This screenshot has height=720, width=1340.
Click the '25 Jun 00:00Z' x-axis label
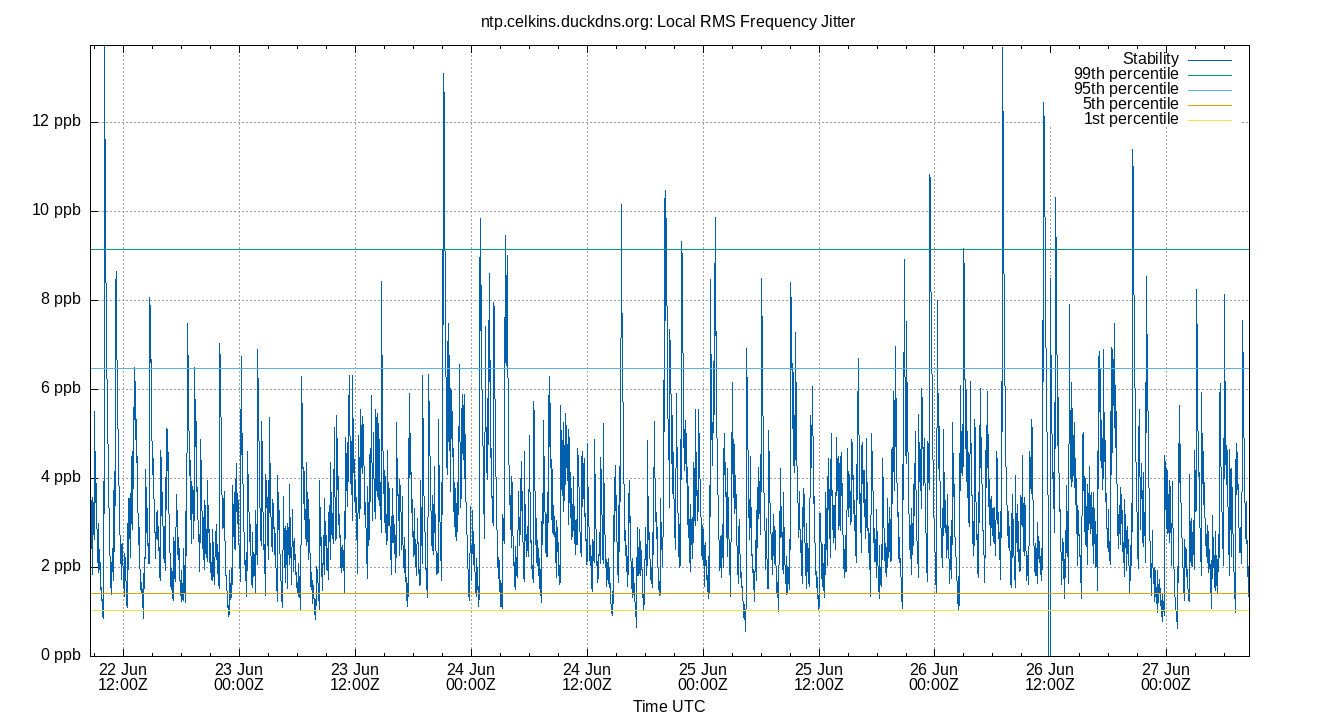coord(703,677)
